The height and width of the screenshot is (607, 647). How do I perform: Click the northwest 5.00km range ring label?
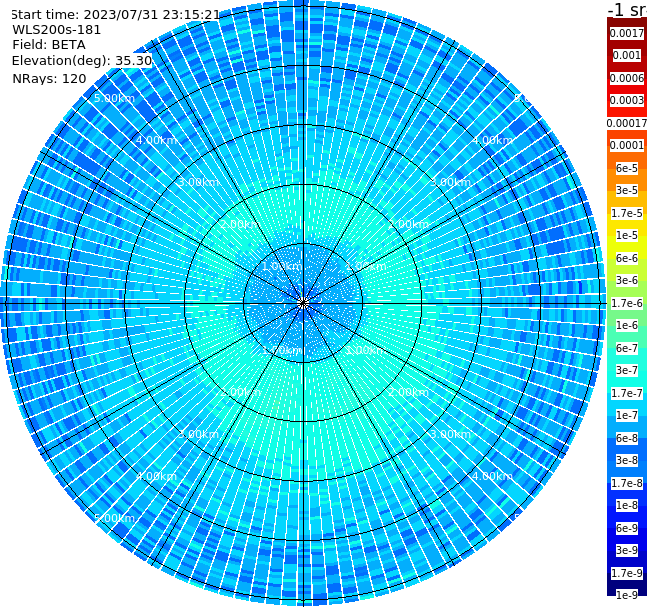(x=114, y=98)
